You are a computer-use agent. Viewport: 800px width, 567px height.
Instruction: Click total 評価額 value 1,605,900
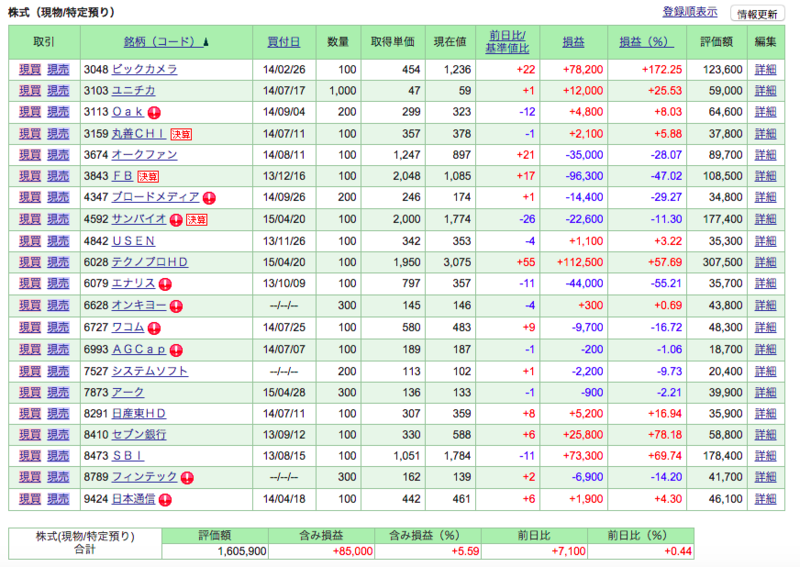pyautogui.click(x=241, y=552)
